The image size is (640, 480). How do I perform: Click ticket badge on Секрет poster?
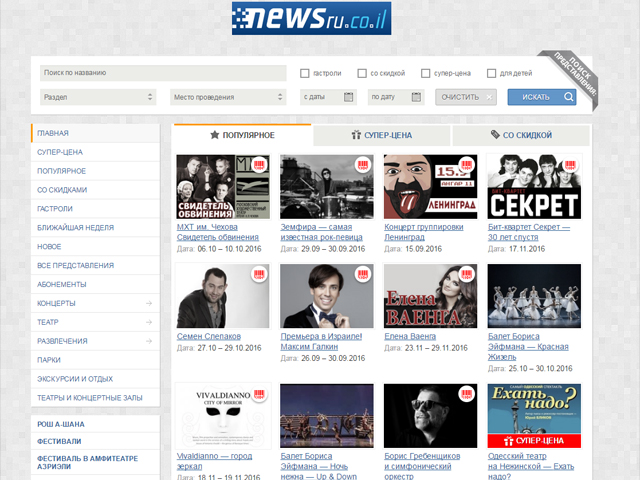coord(570,165)
